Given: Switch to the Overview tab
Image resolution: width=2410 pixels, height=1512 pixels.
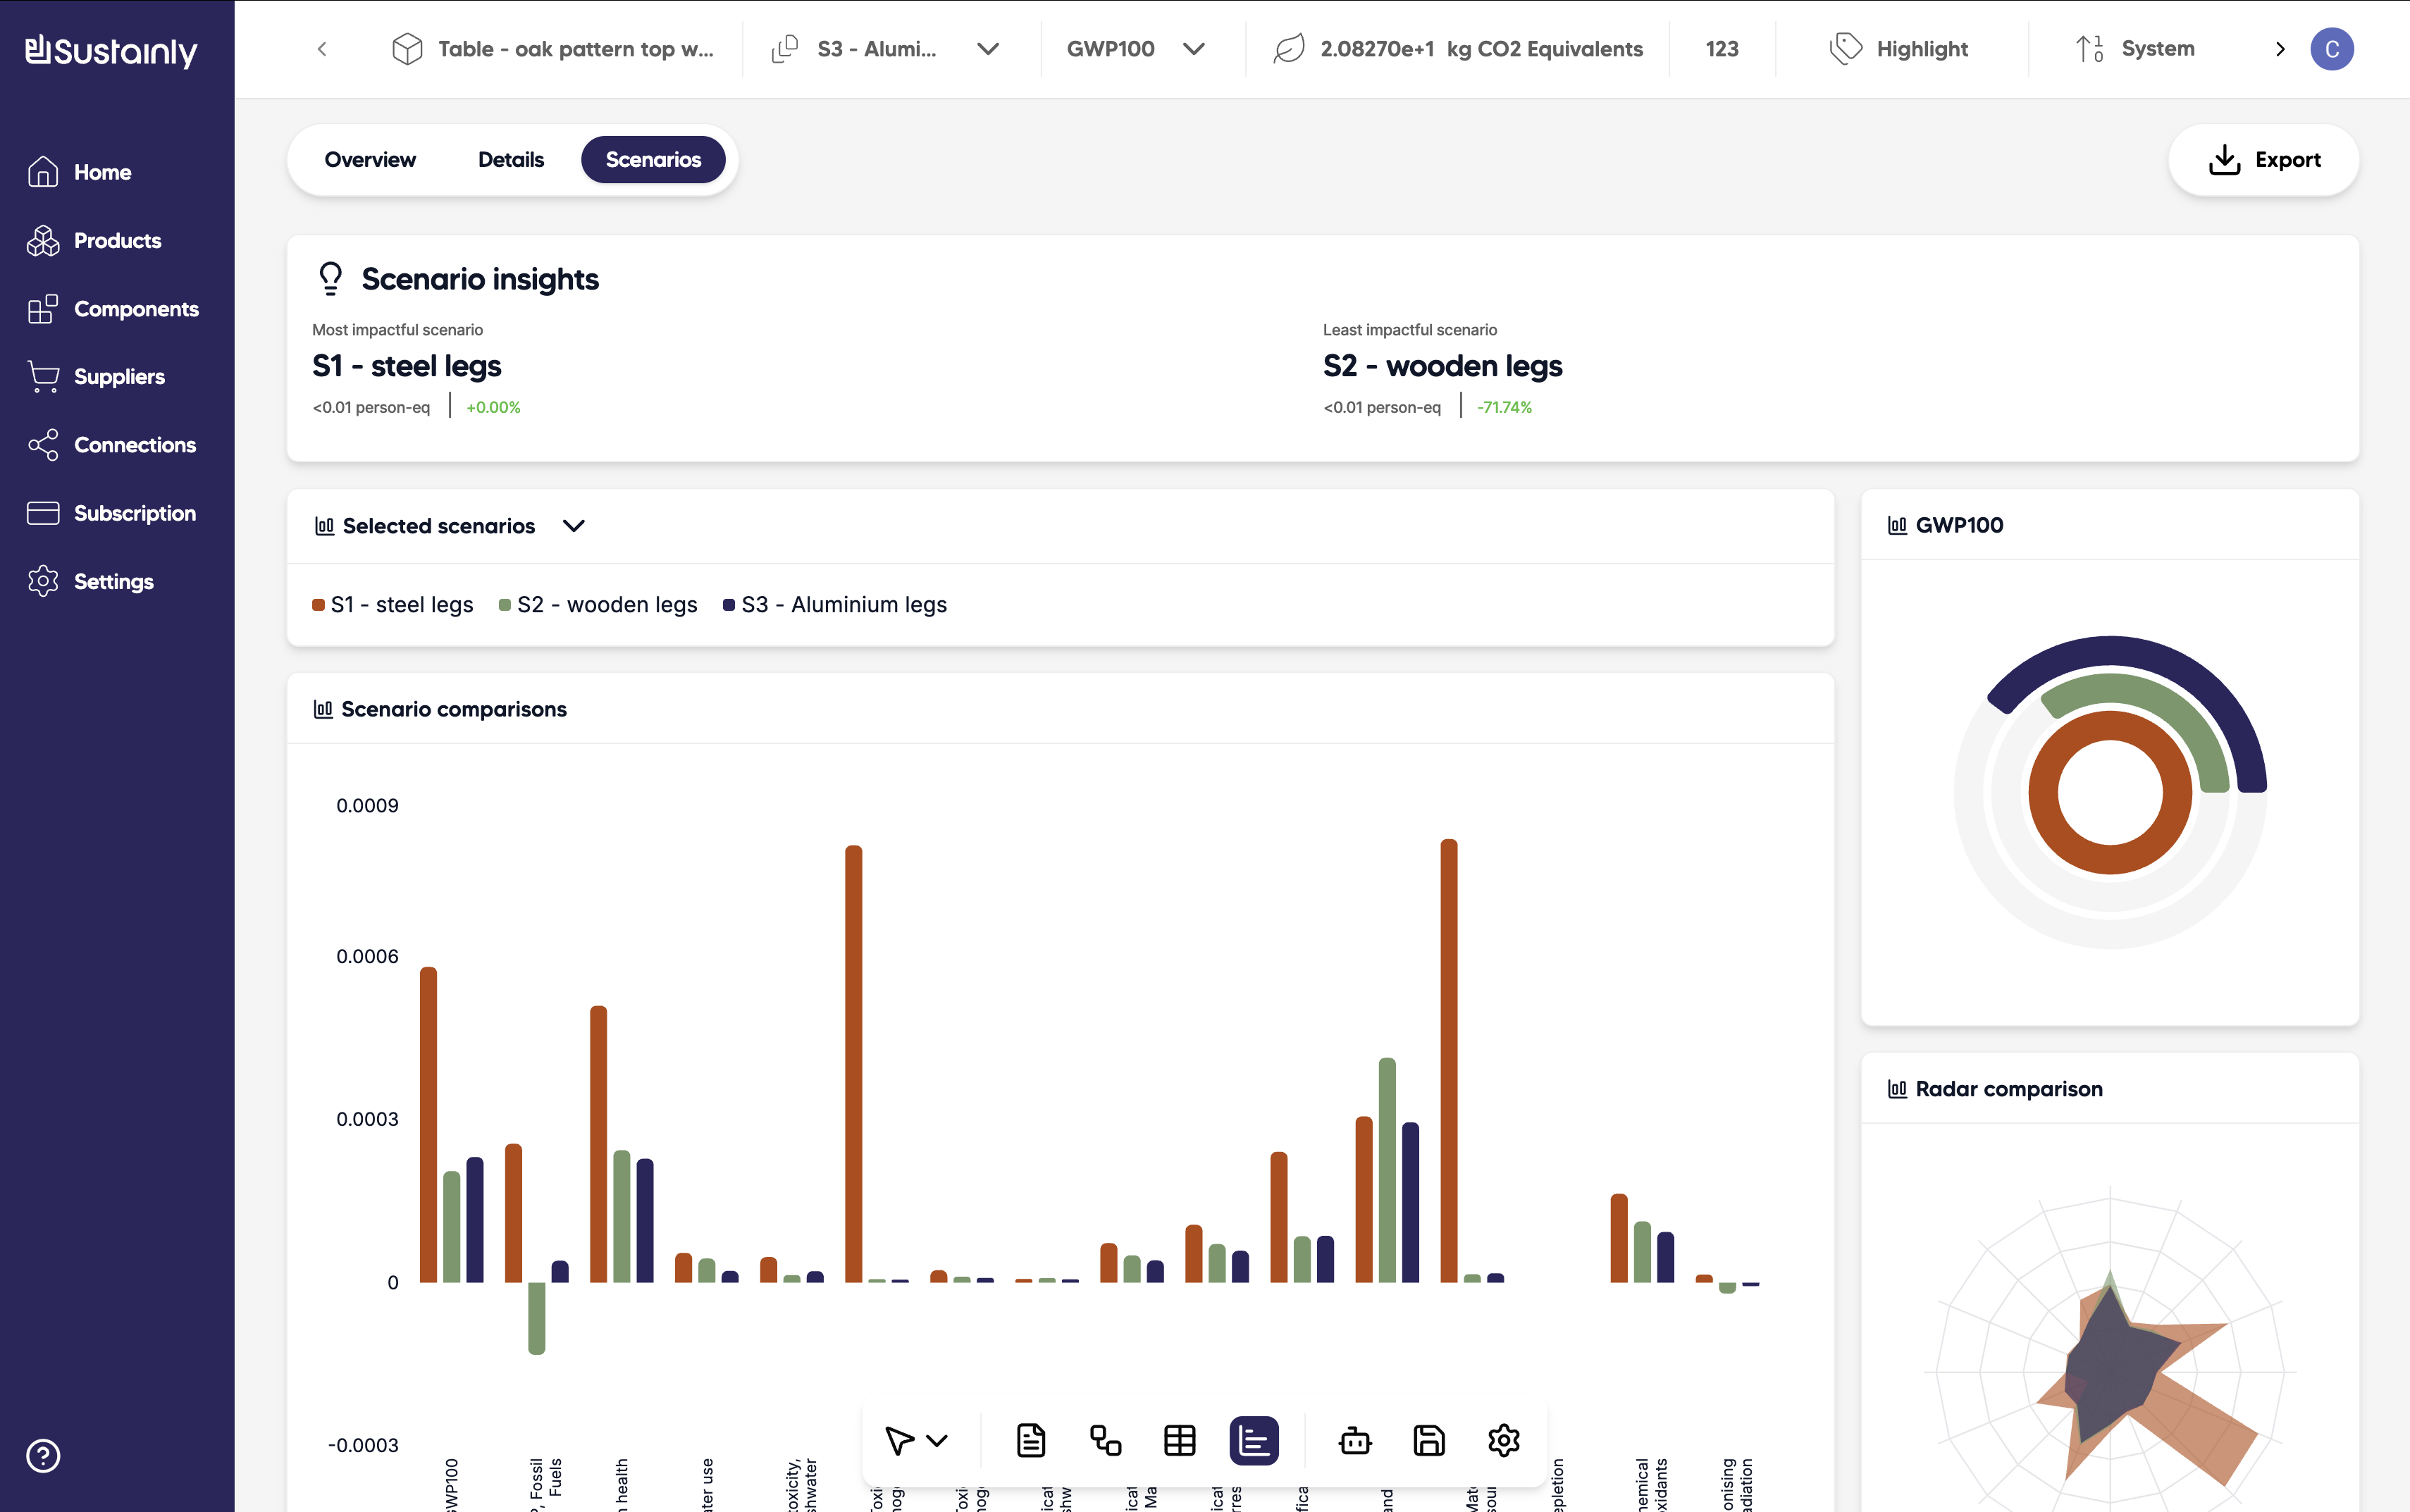Looking at the screenshot, I should coord(370,160).
